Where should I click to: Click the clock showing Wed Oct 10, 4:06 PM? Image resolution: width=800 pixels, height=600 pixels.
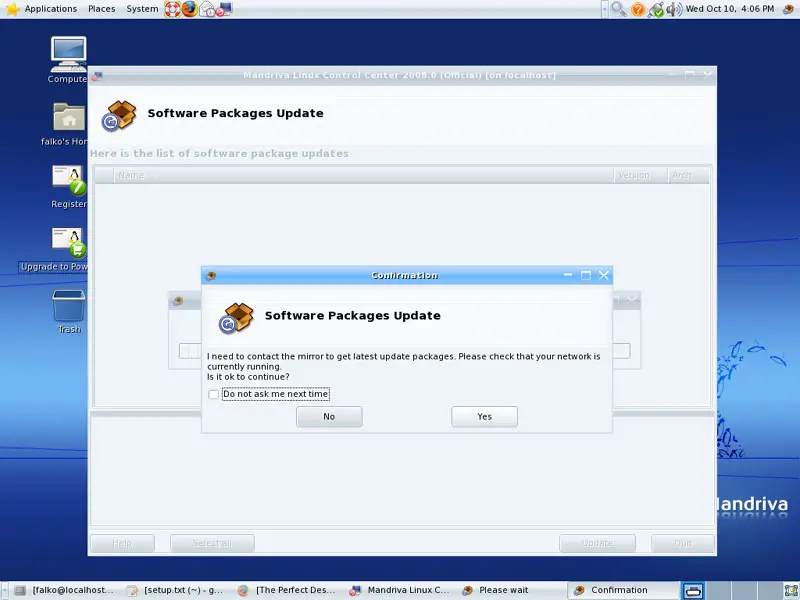(730, 9)
